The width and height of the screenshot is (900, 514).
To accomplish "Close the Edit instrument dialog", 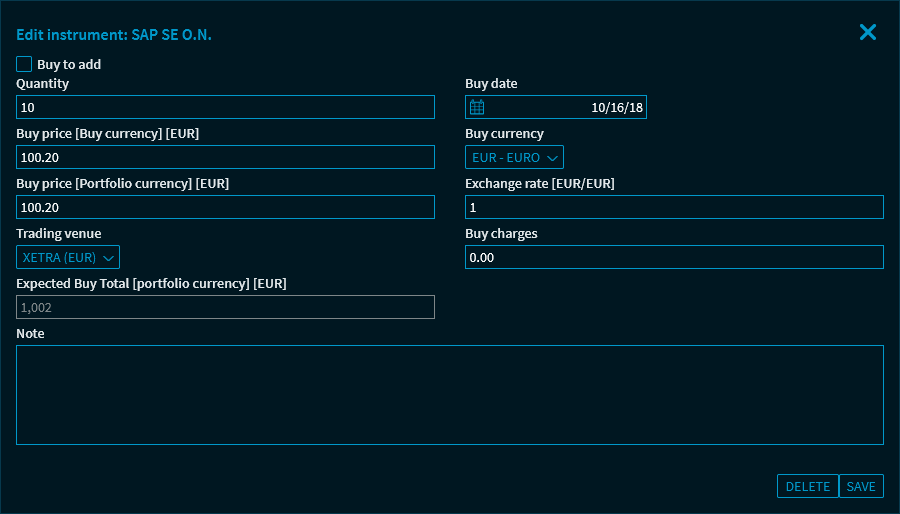I will click(867, 32).
